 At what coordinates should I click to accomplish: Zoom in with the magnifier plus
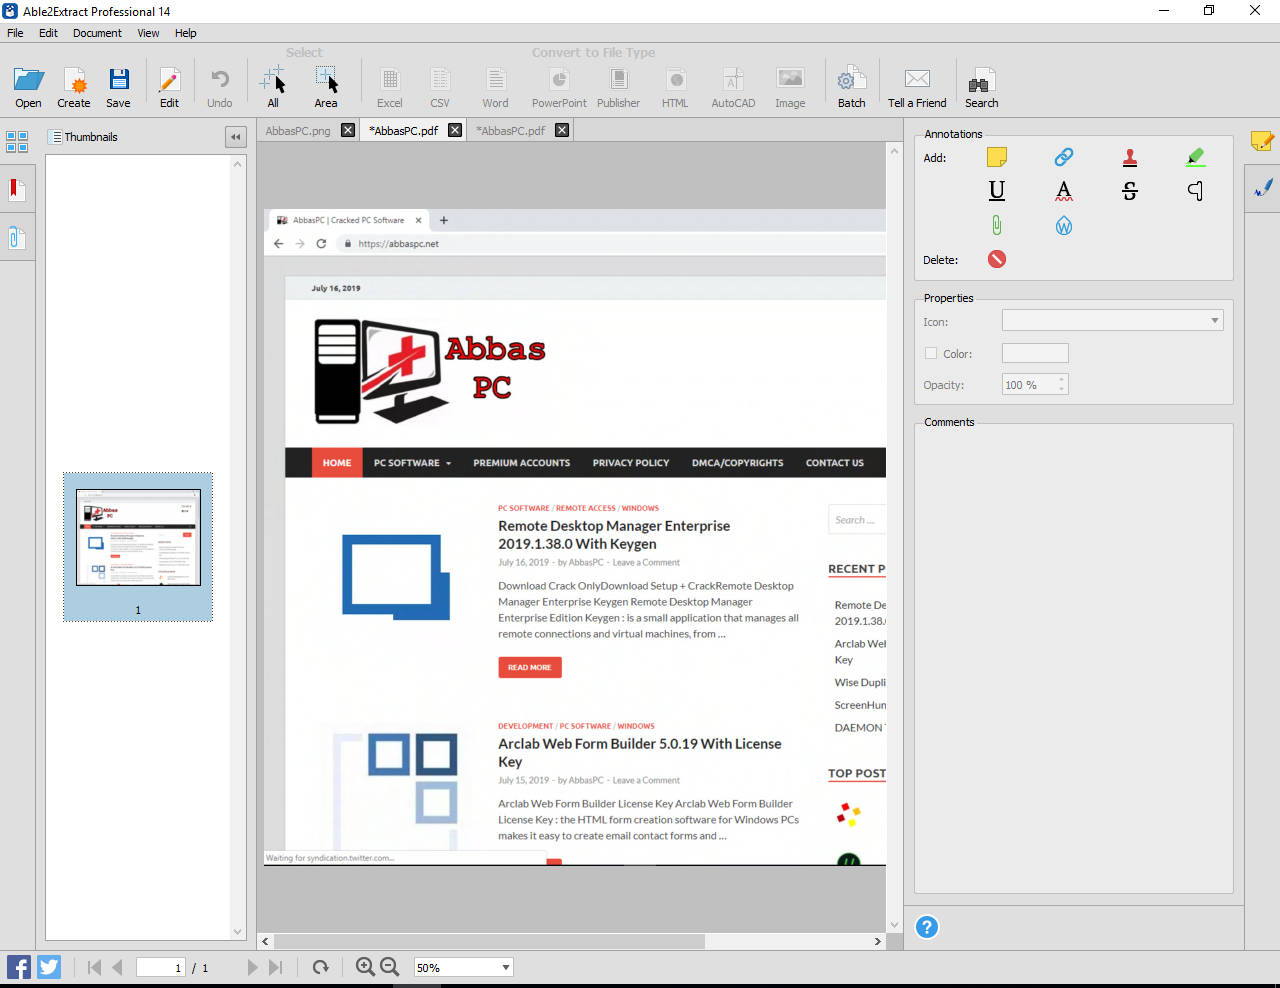pyautogui.click(x=365, y=967)
